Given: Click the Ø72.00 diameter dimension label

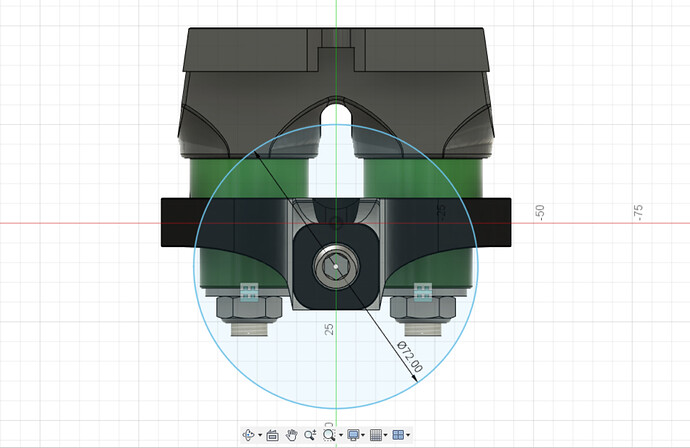Looking at the screenshot, I should tap(409, 357).
